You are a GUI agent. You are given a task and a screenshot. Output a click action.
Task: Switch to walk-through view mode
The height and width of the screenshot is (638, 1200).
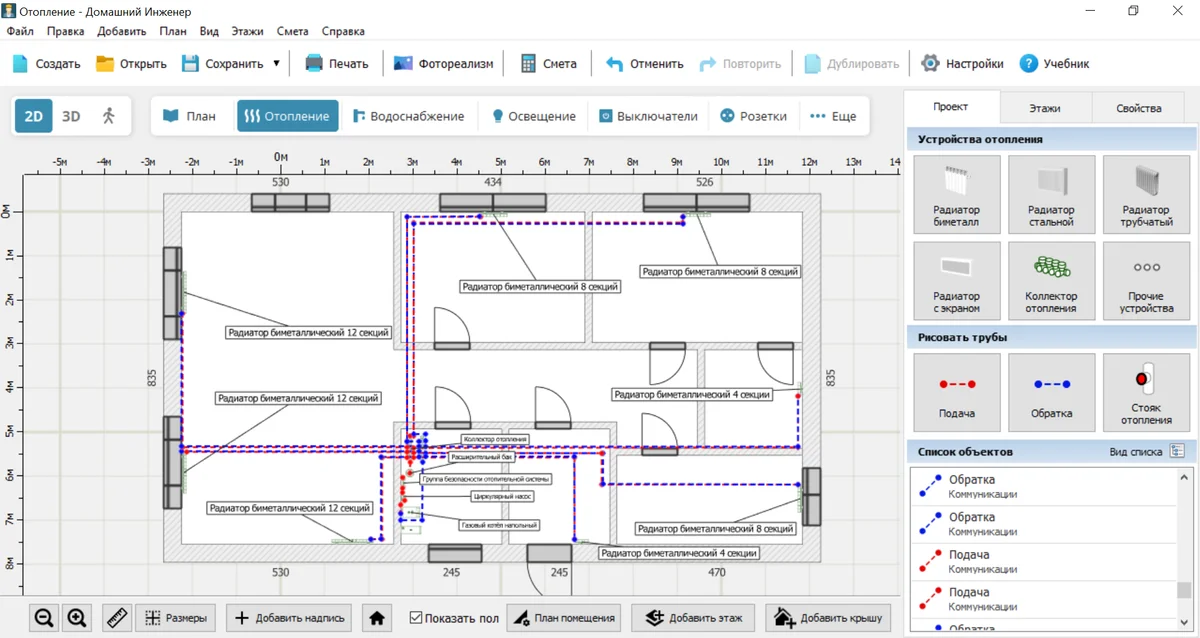108,116
